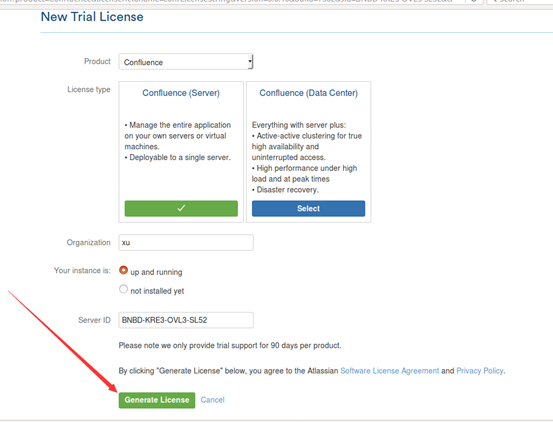Screen dimensions: 553x422
Task: Click the New Trial License heading
Action: pos(92,17)
